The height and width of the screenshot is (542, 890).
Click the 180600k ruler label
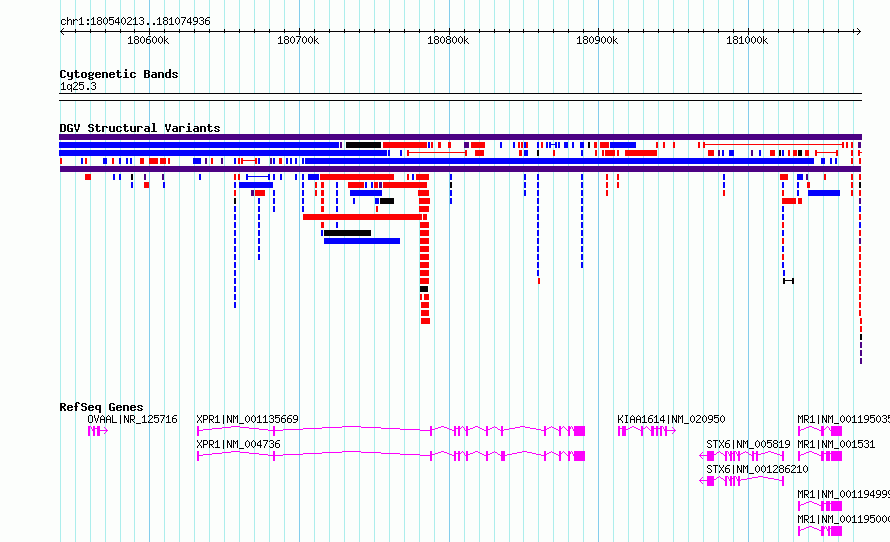tap(148, 40)
